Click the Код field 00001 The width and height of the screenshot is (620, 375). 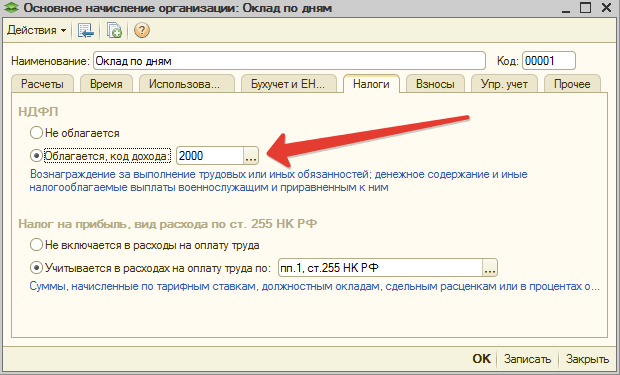click(x=548, y=61)
